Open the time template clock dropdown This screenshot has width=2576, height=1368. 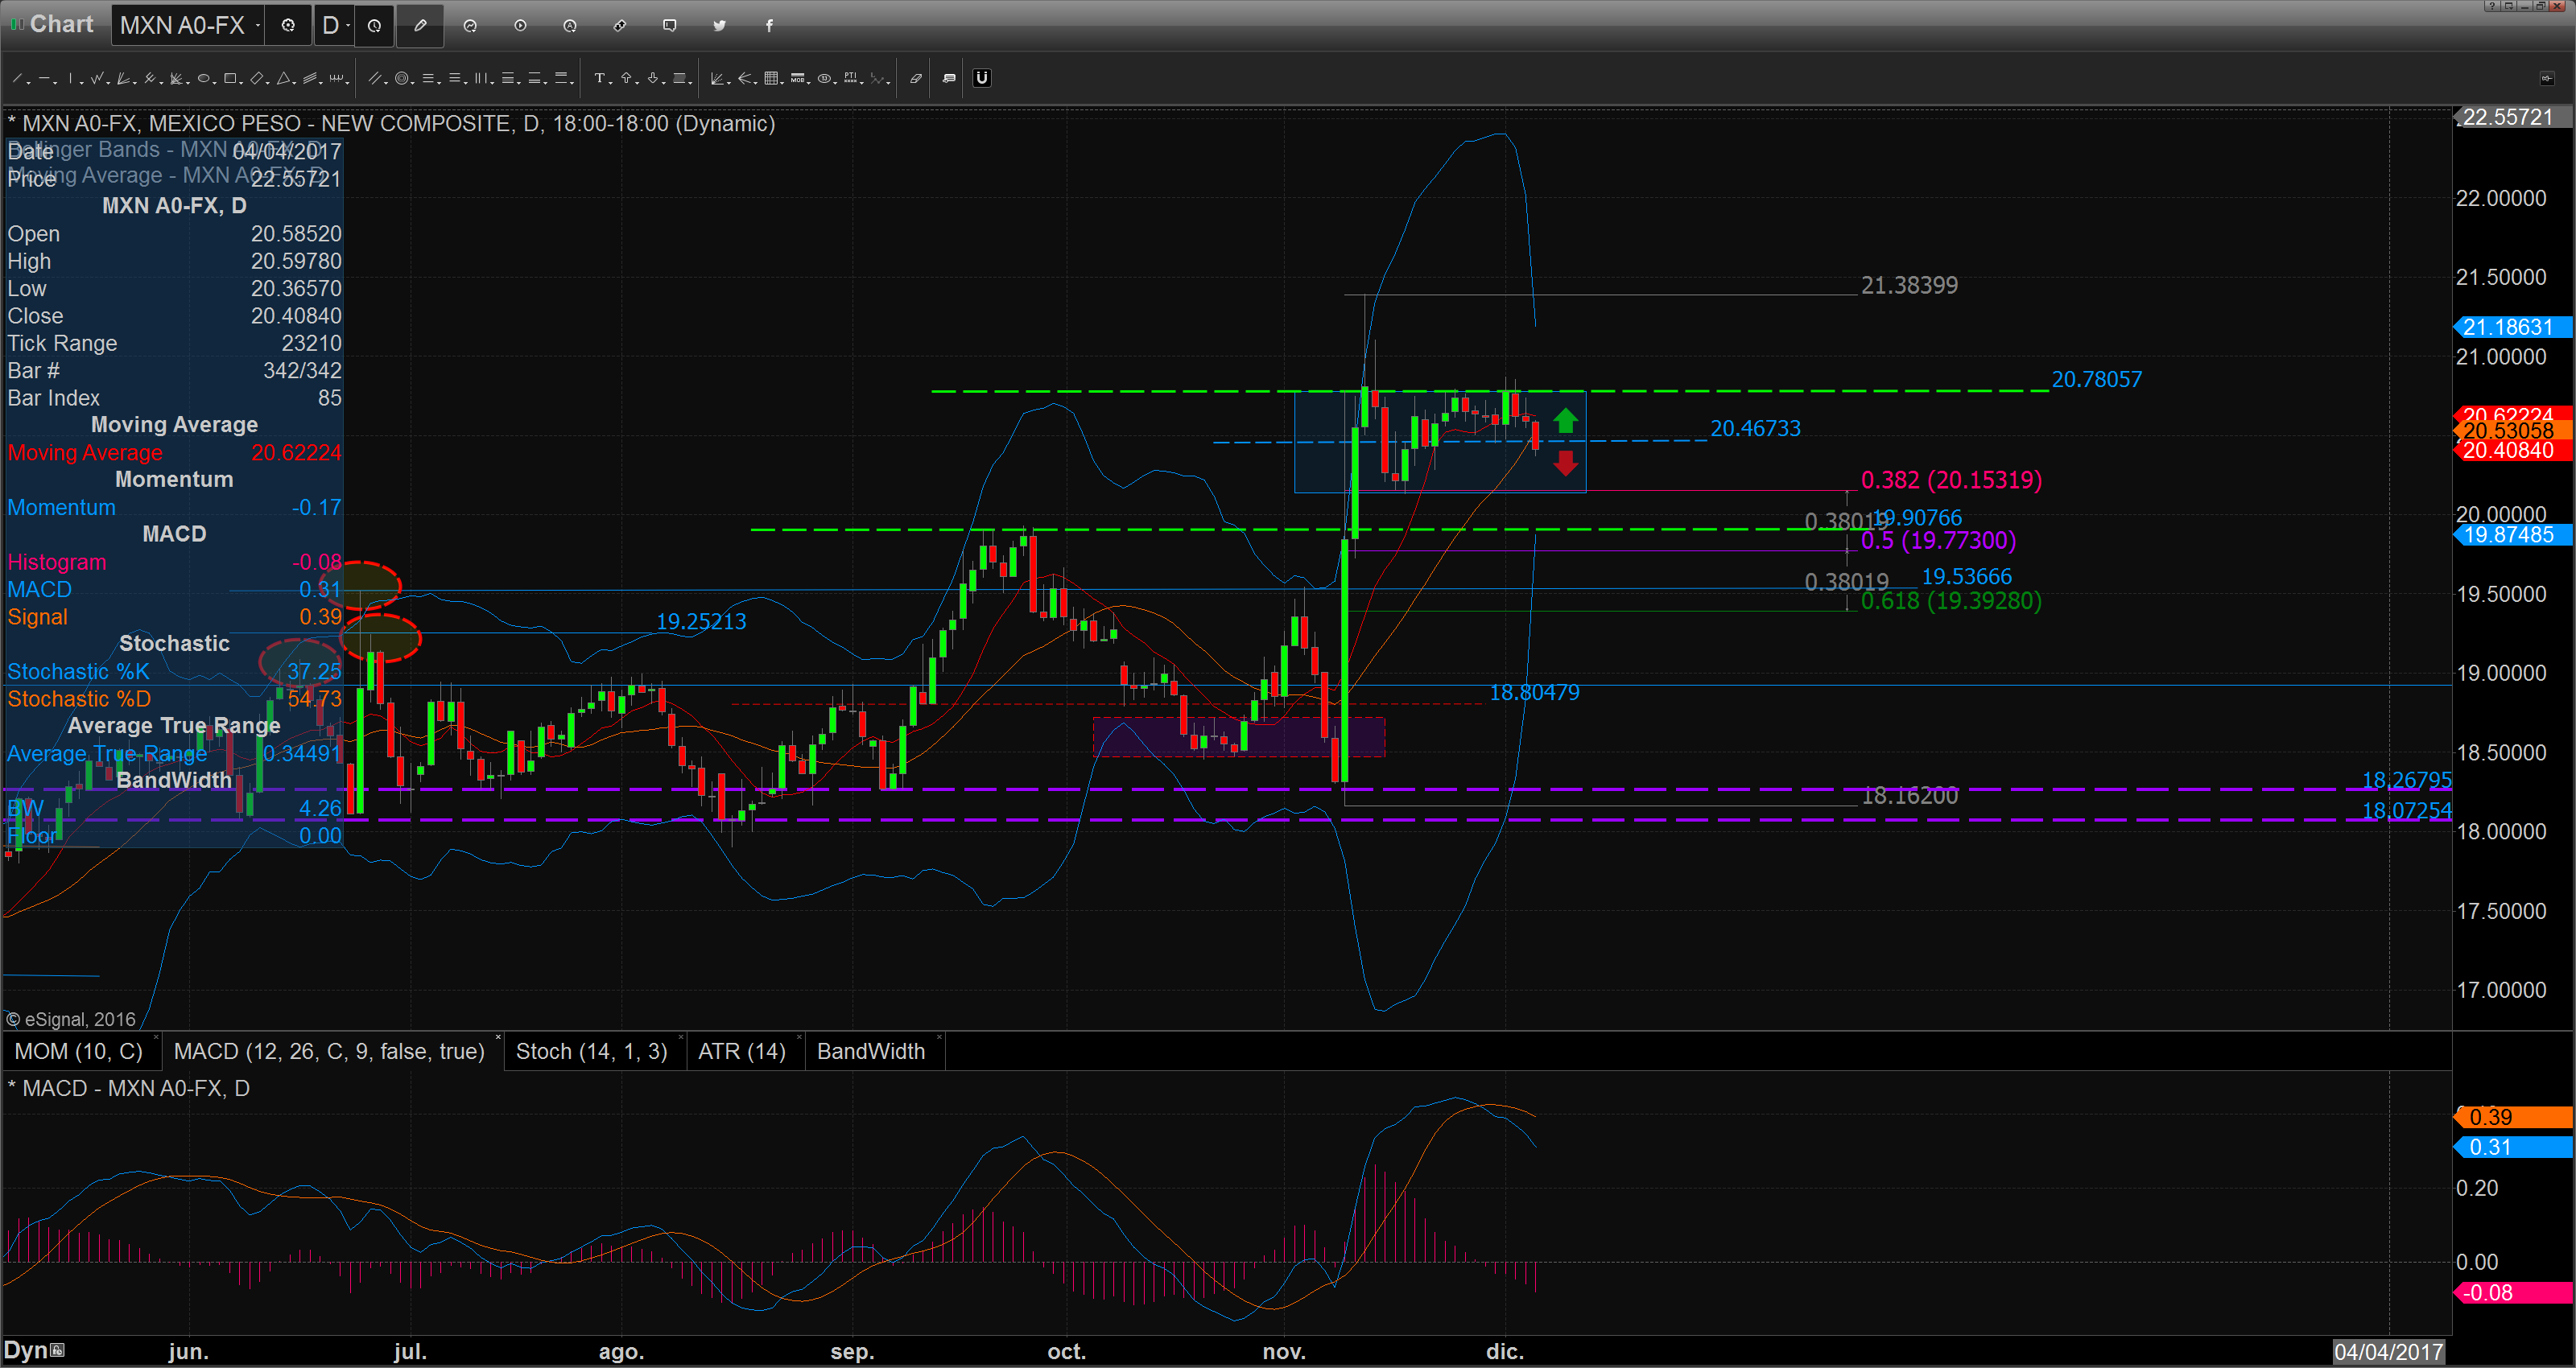374,25
